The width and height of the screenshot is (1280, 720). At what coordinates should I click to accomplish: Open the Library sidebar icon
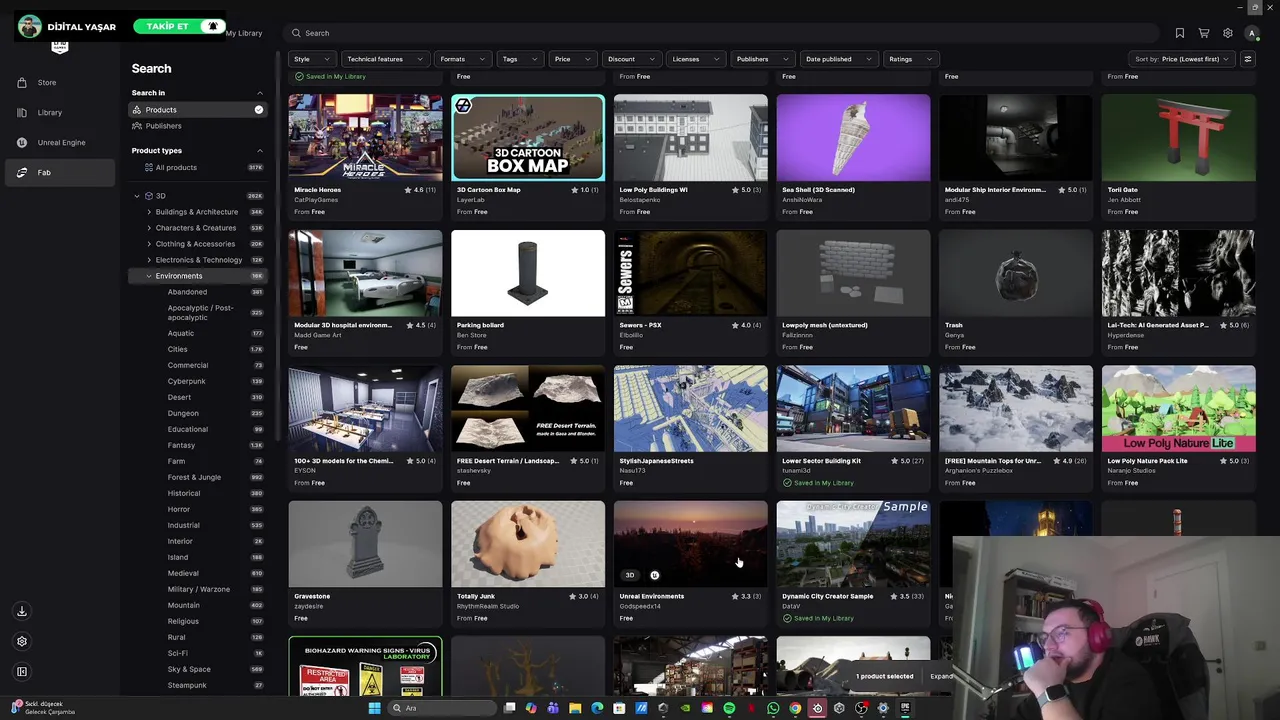[22, 112]
